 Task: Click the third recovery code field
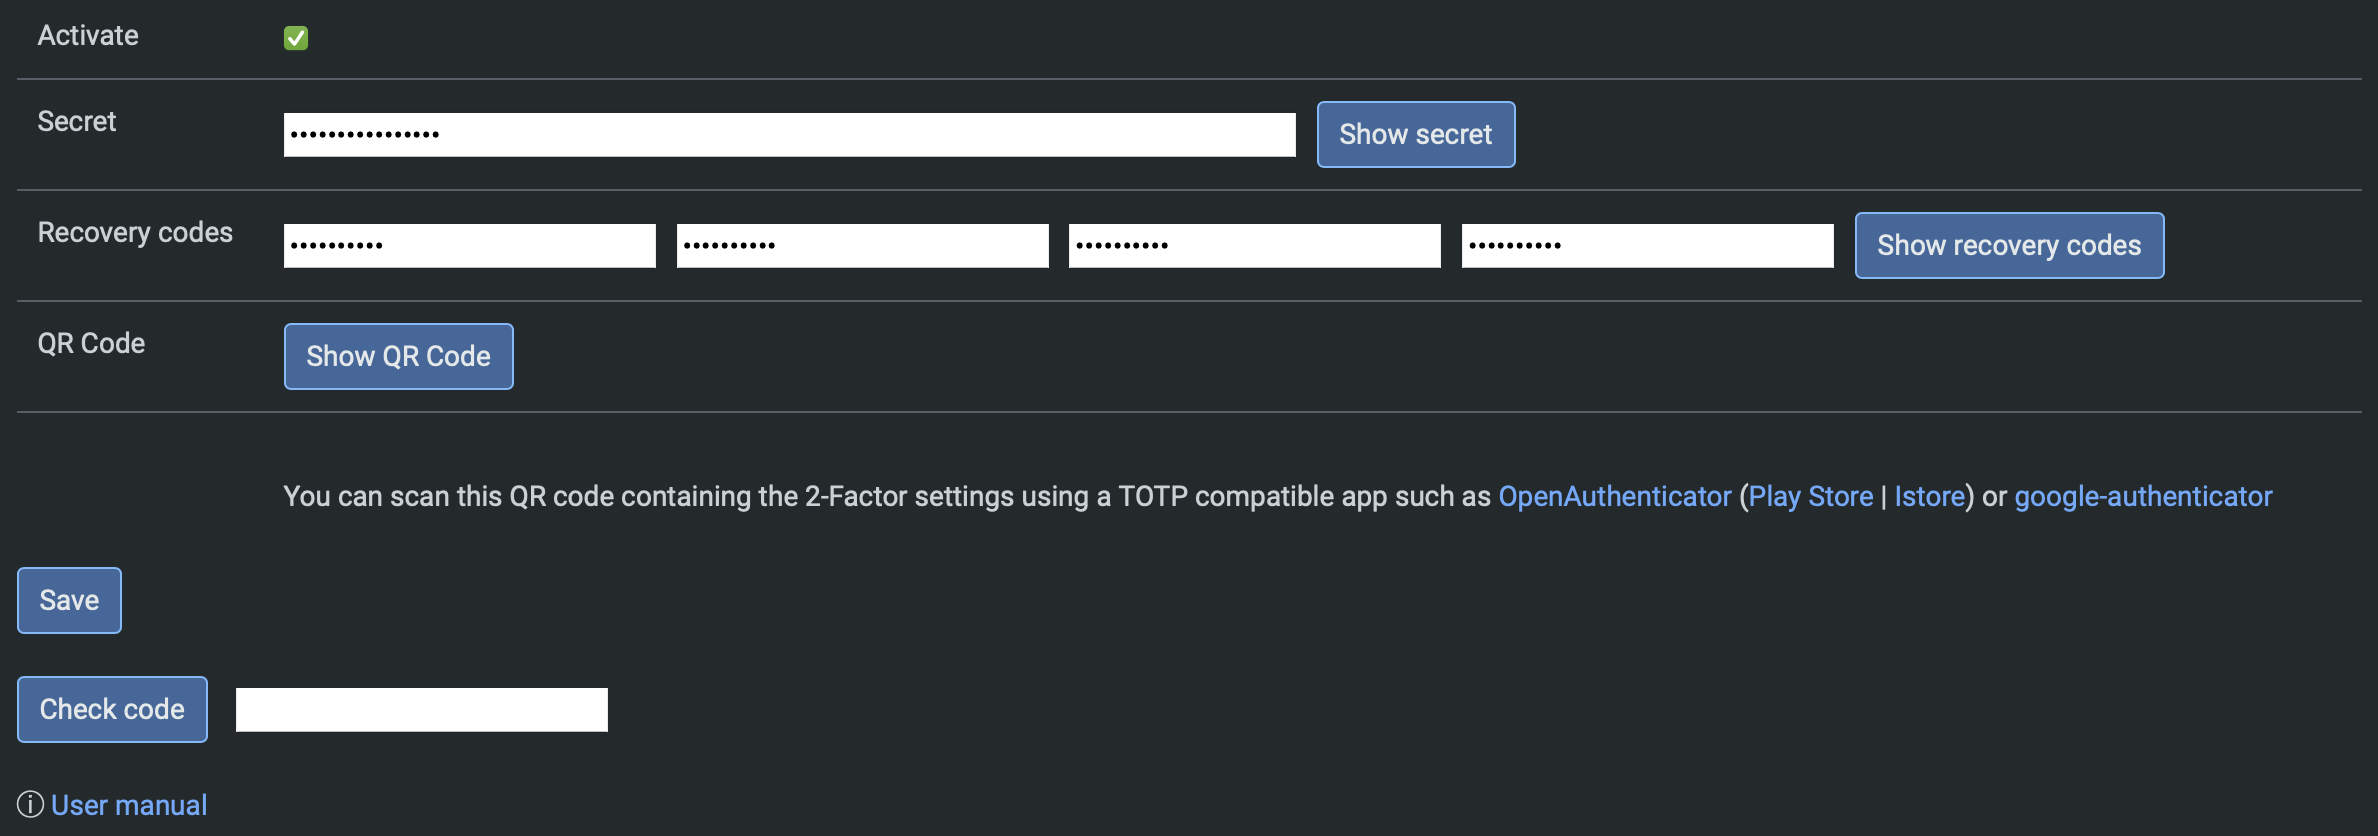point(1254,246)
